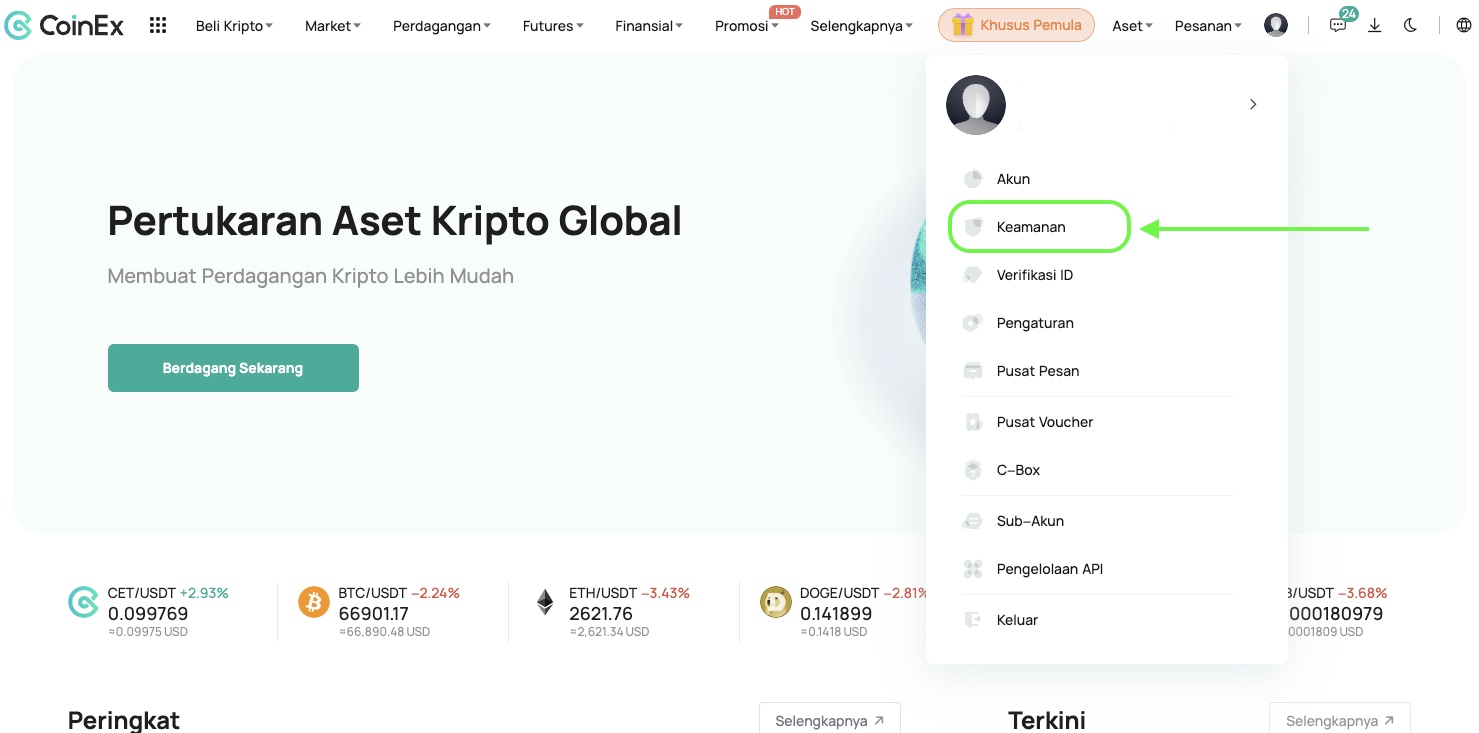Open the Aset dropdown
The height and width of the screenshot is (733, 1479).
coord(1132,26)
